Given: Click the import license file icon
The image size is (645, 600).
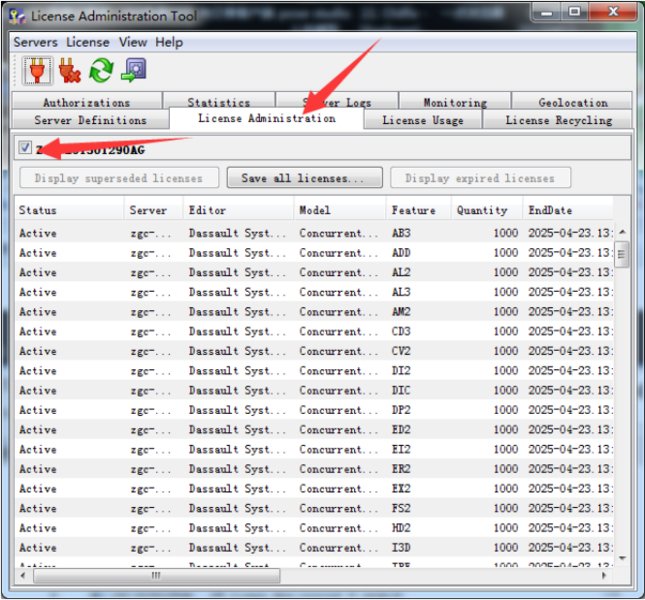Looking at the screenshot, I should click(x=133, y=70).
